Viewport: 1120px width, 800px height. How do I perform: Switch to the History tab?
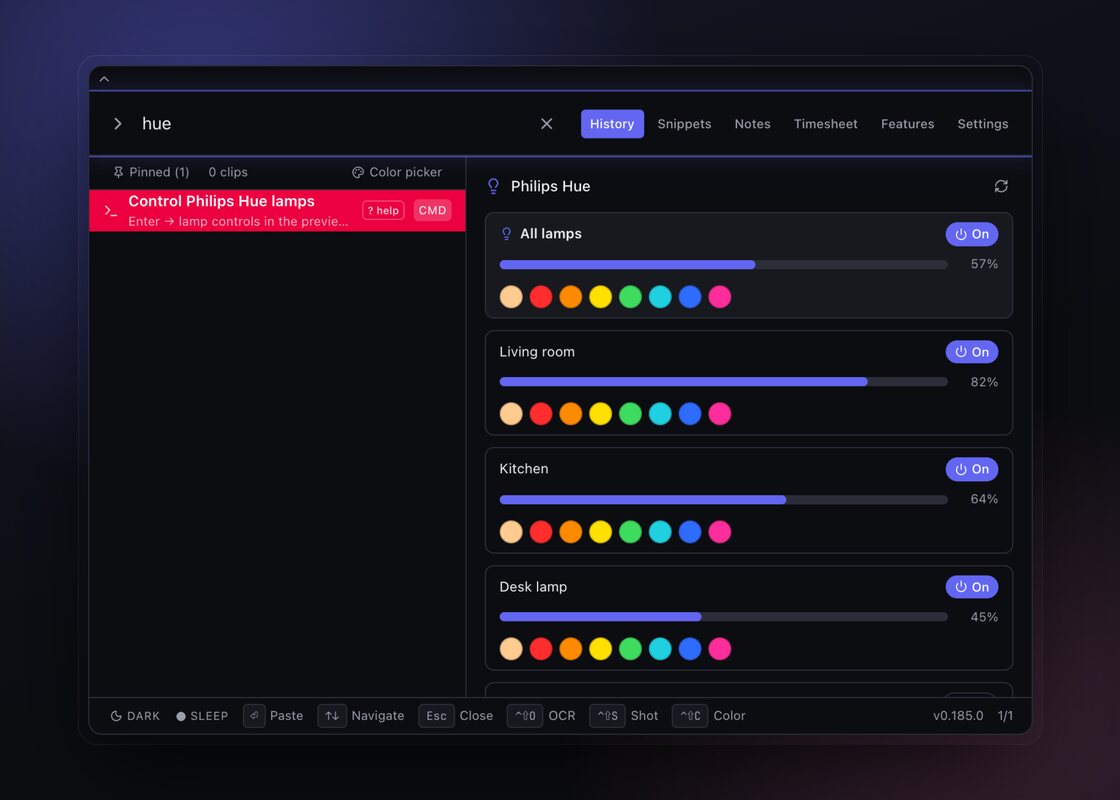612,124
